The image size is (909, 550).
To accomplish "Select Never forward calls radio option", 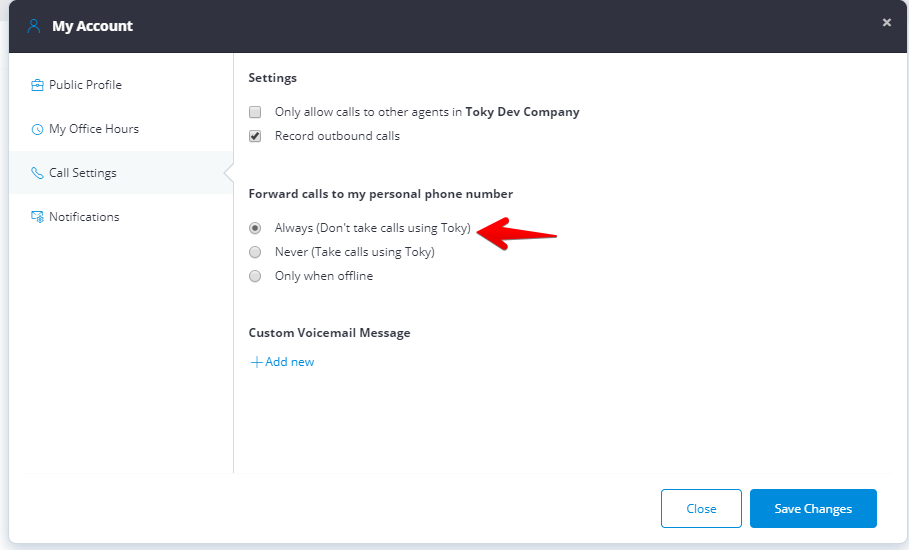I will tap(255, 252).
